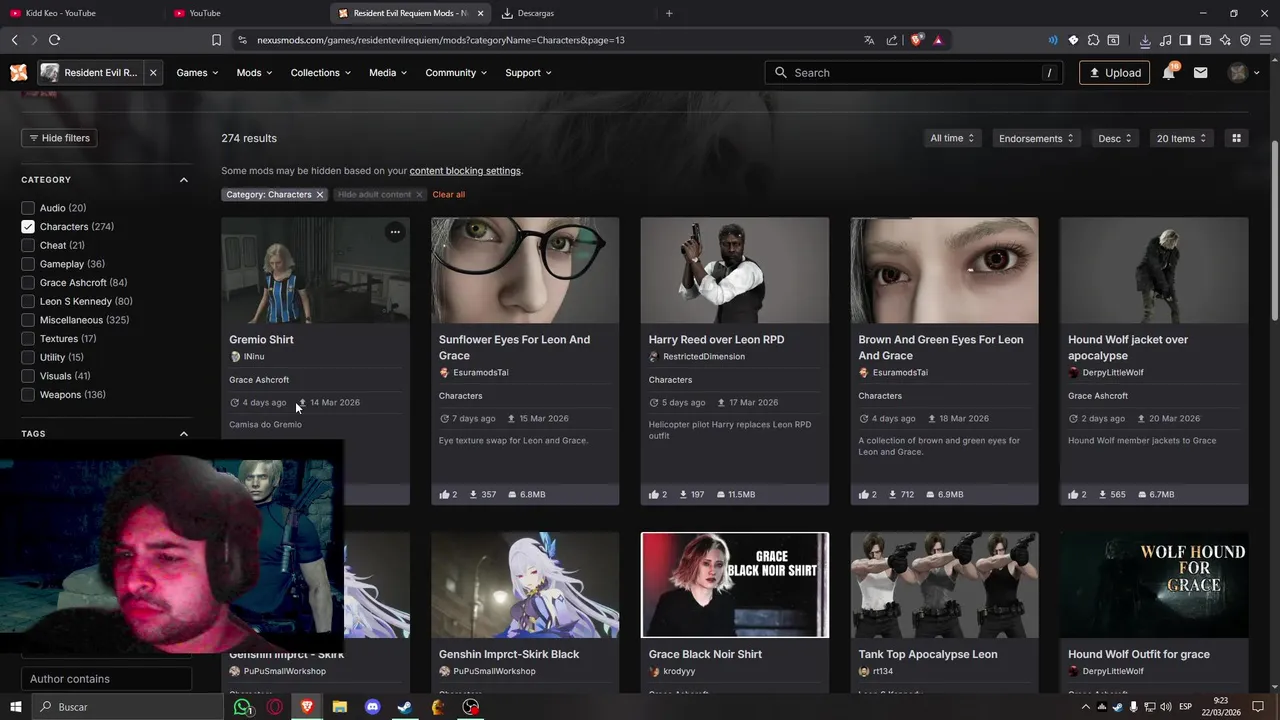Open the 20 Items per-page dropdown

1181,138
